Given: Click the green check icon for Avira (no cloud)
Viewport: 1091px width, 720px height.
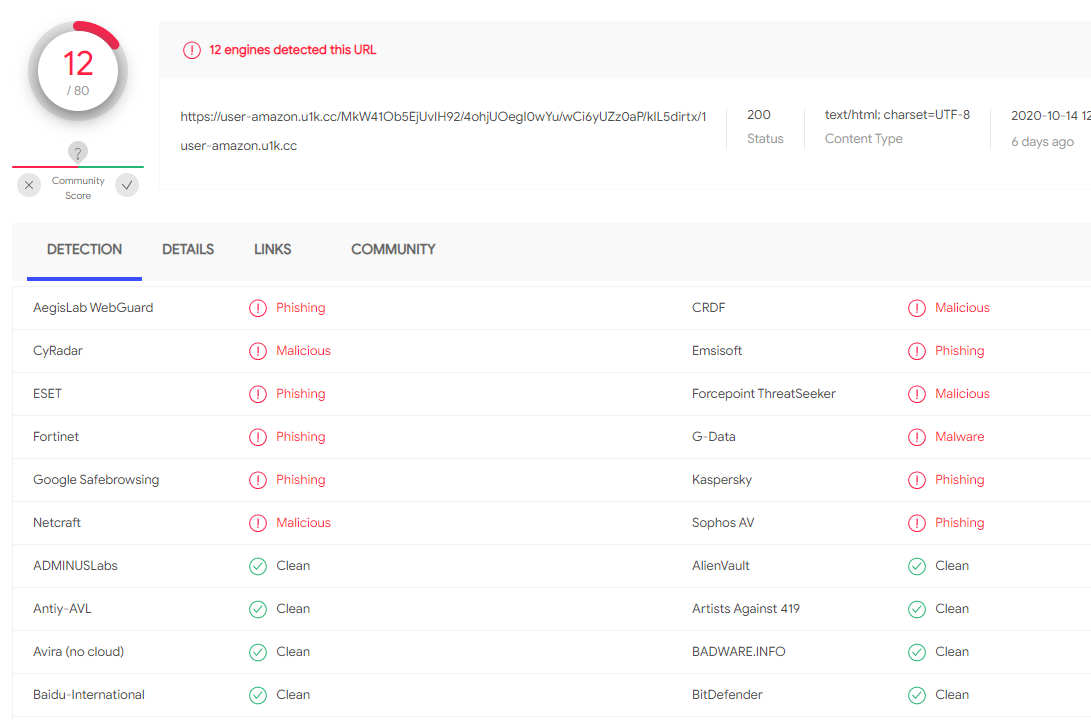Looking at the screenshot, I should [x=258, y=652].
